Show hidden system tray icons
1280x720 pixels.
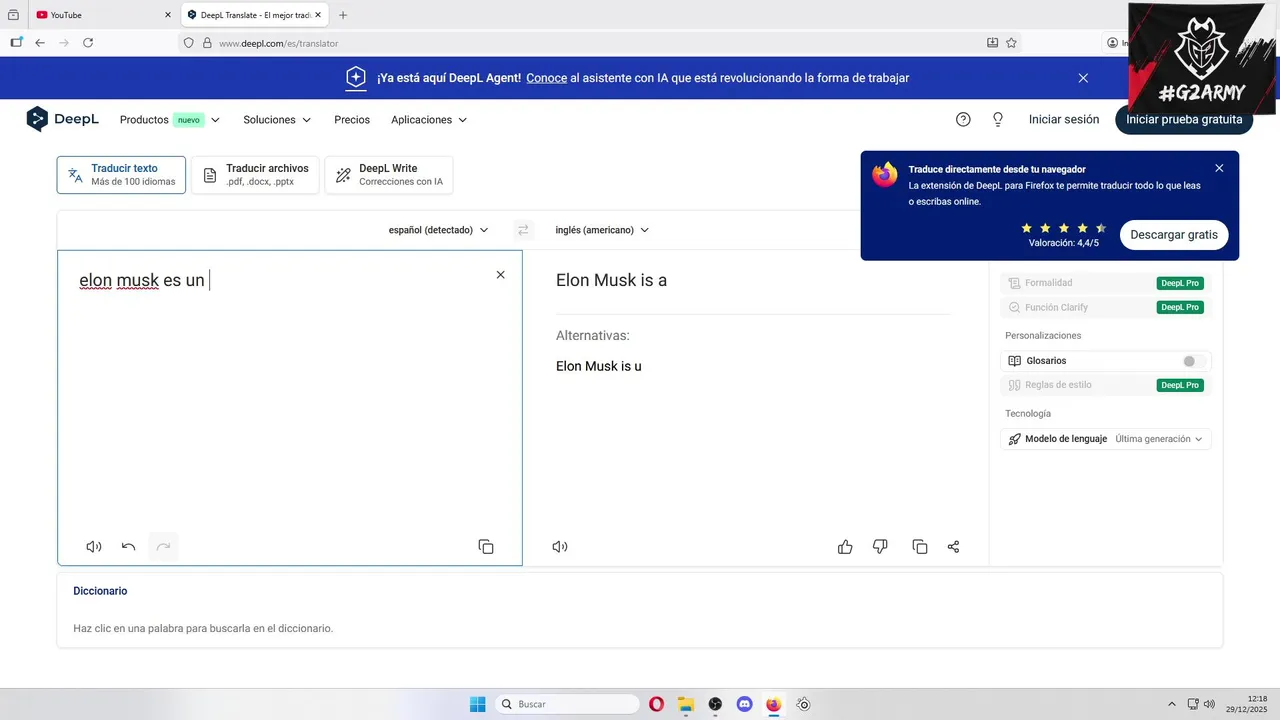tap(1172, 704)
